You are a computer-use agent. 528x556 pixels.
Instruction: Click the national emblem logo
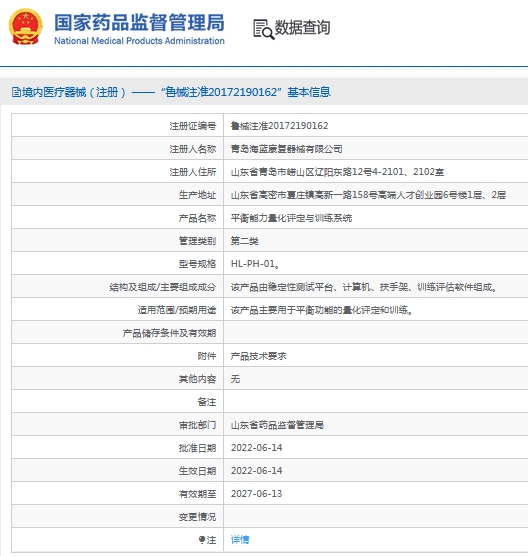tap(25, 27)
